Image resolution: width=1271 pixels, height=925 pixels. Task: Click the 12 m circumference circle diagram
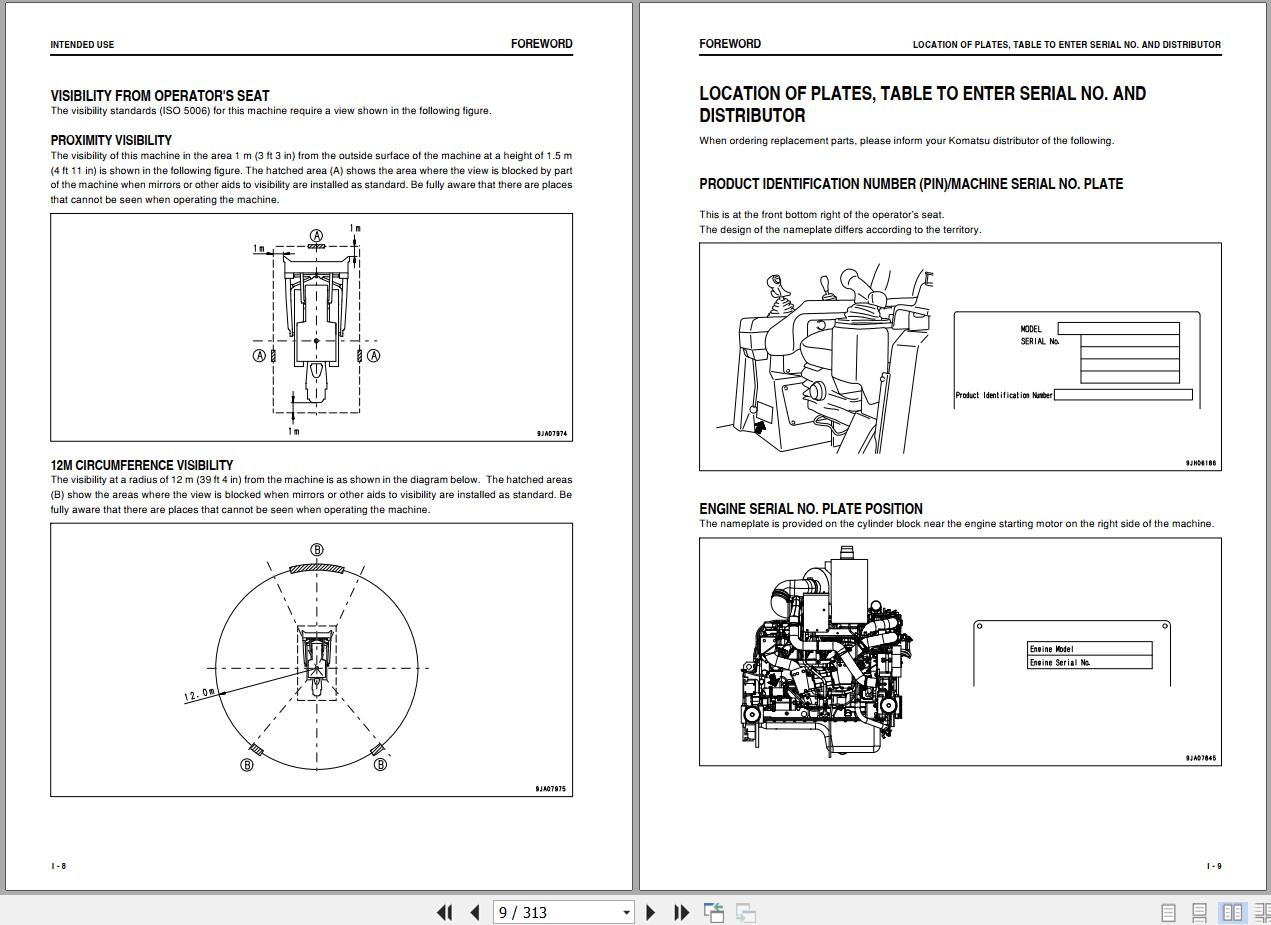(x=316, y=666)
